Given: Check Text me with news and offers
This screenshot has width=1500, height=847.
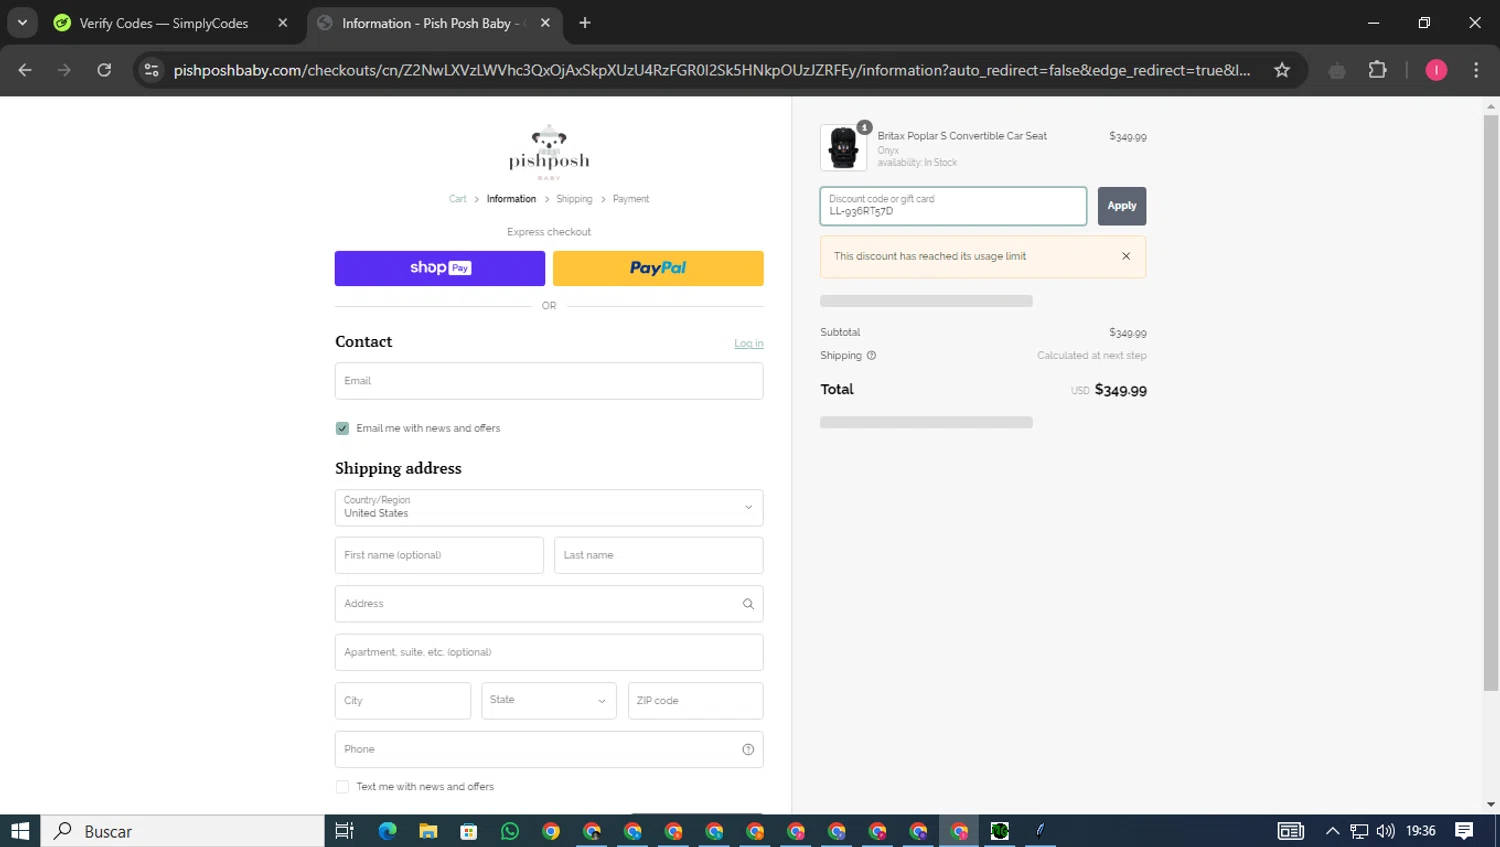Looking at the screenshot, I should [x=342, y=787].
